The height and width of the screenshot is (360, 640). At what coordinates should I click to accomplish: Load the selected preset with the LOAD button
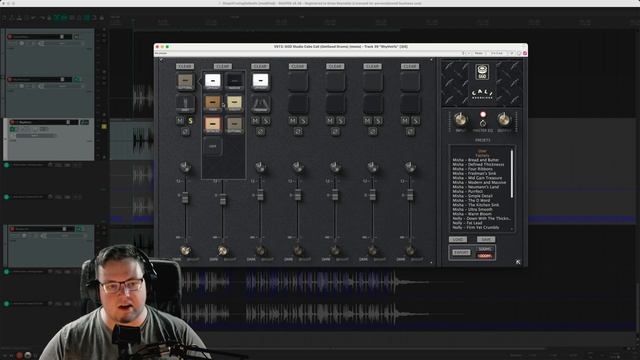458,240
